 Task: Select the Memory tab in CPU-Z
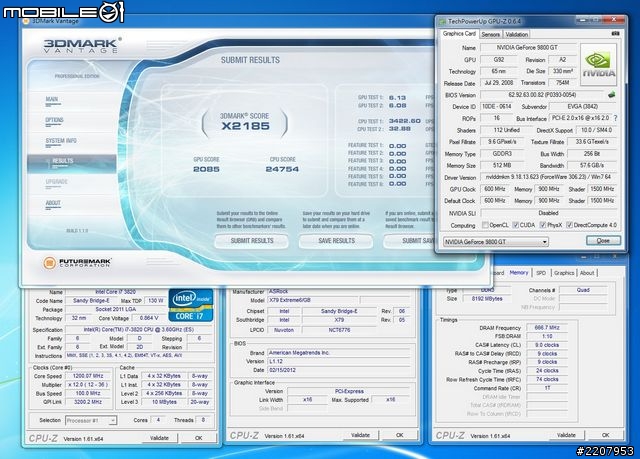(x=519, y=273)
